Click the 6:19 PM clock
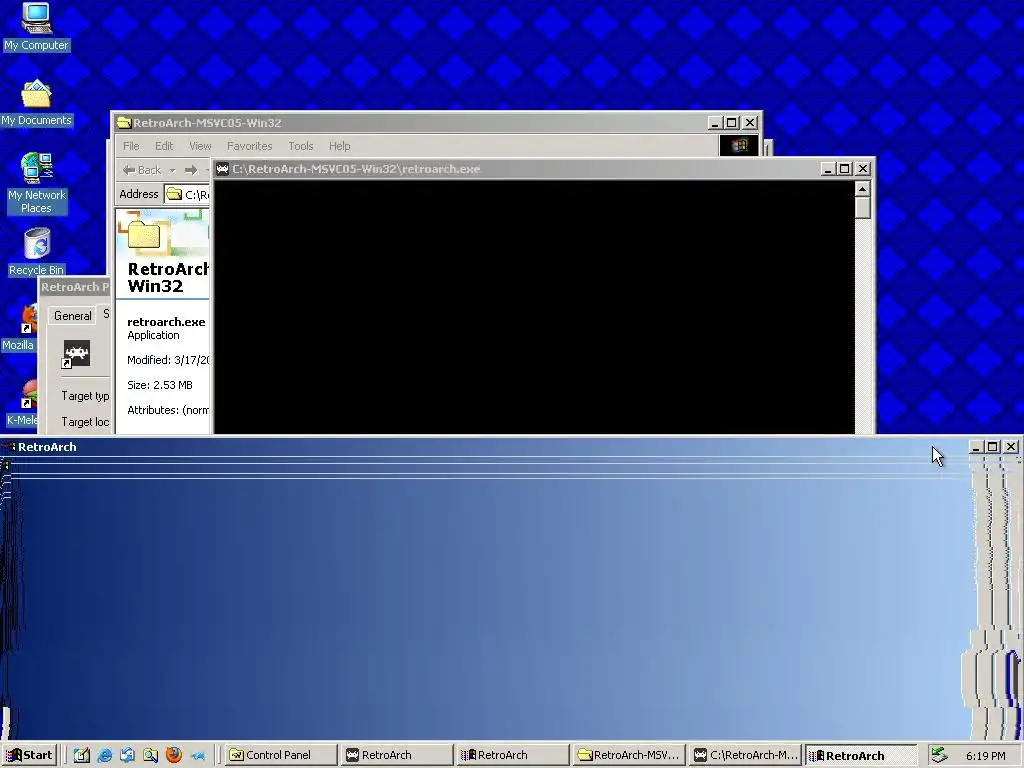Viewport: 1024px width, 768px height. pyautogui.click(x=985, y=756)
